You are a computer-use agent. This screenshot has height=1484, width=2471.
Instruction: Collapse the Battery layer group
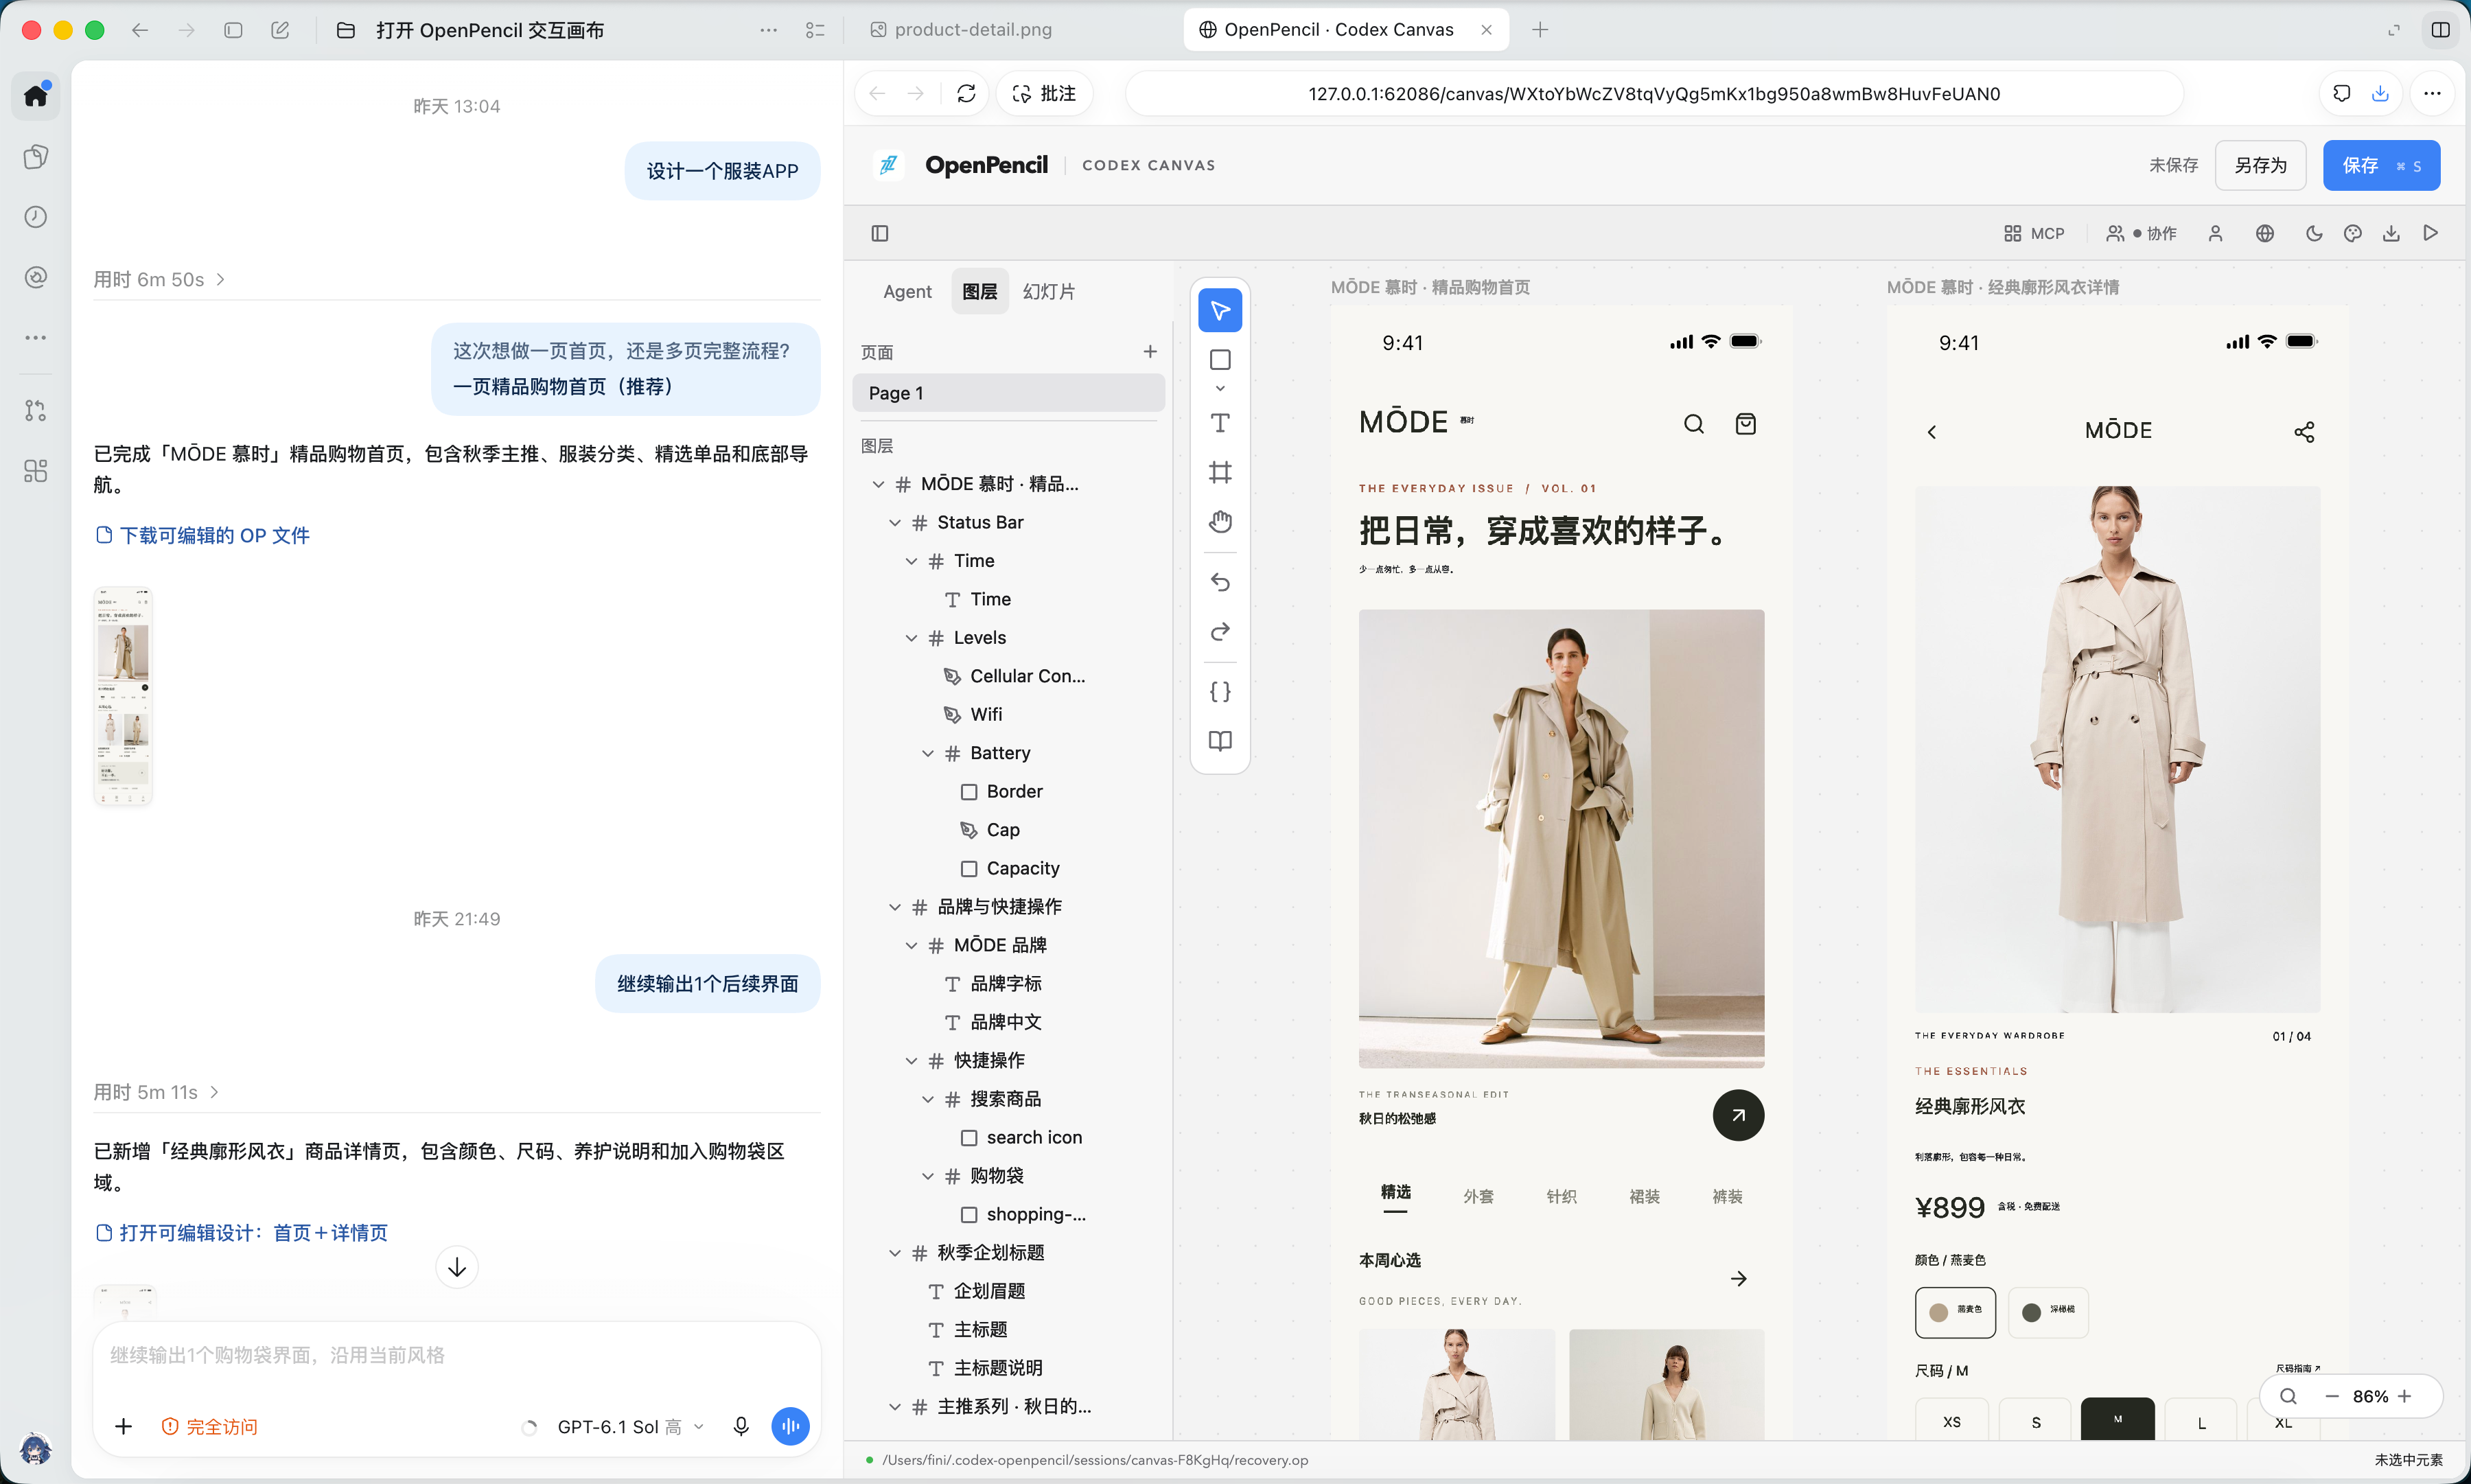pos(928,753)
